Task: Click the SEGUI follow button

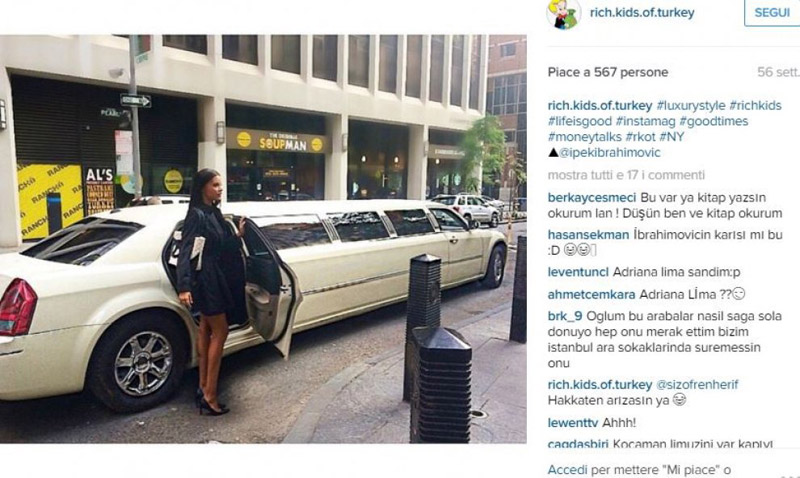Action: (x=772, y=12)
